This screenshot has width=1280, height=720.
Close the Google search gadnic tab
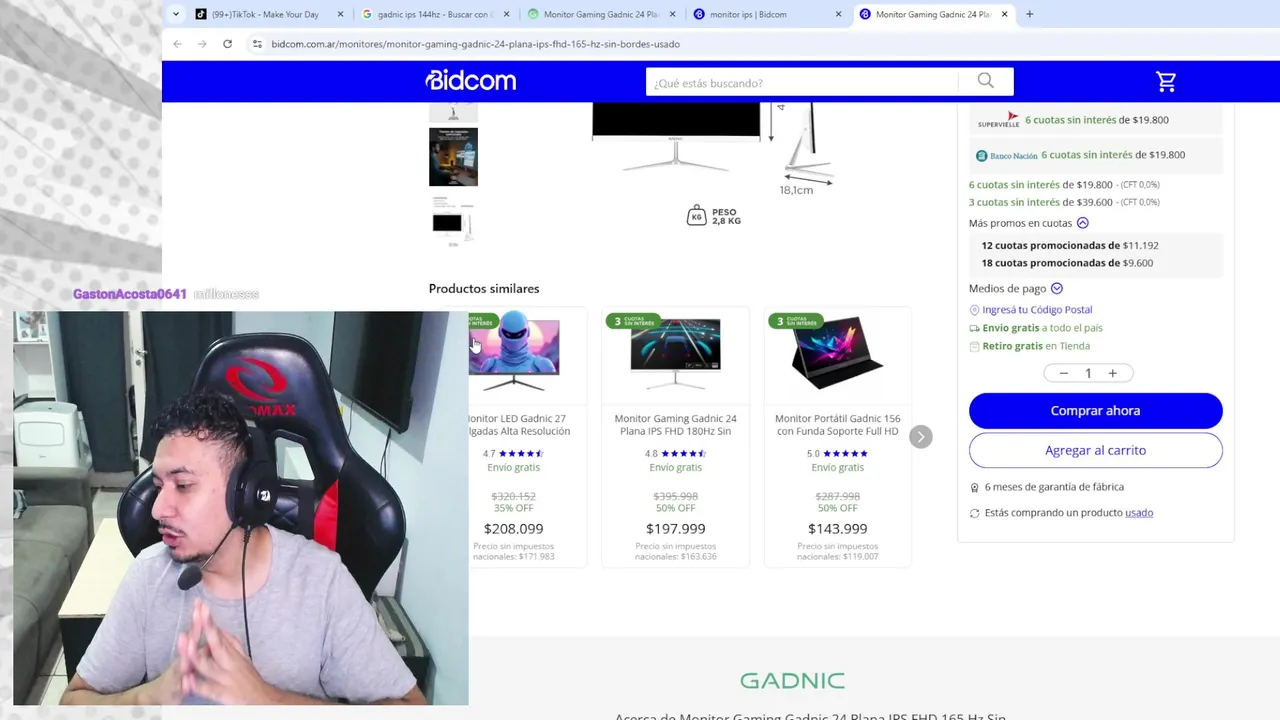(x=507, y=15)
